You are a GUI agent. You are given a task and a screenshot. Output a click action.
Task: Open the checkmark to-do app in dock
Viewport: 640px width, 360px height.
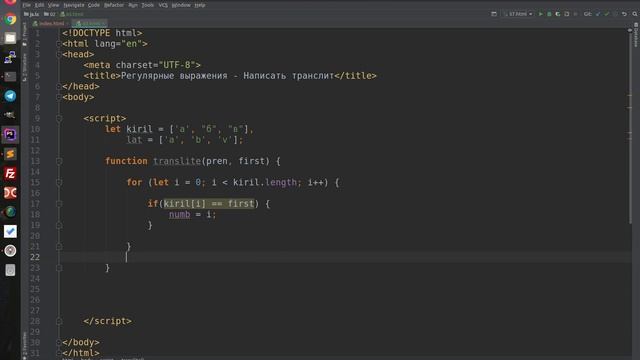point(10,231)
